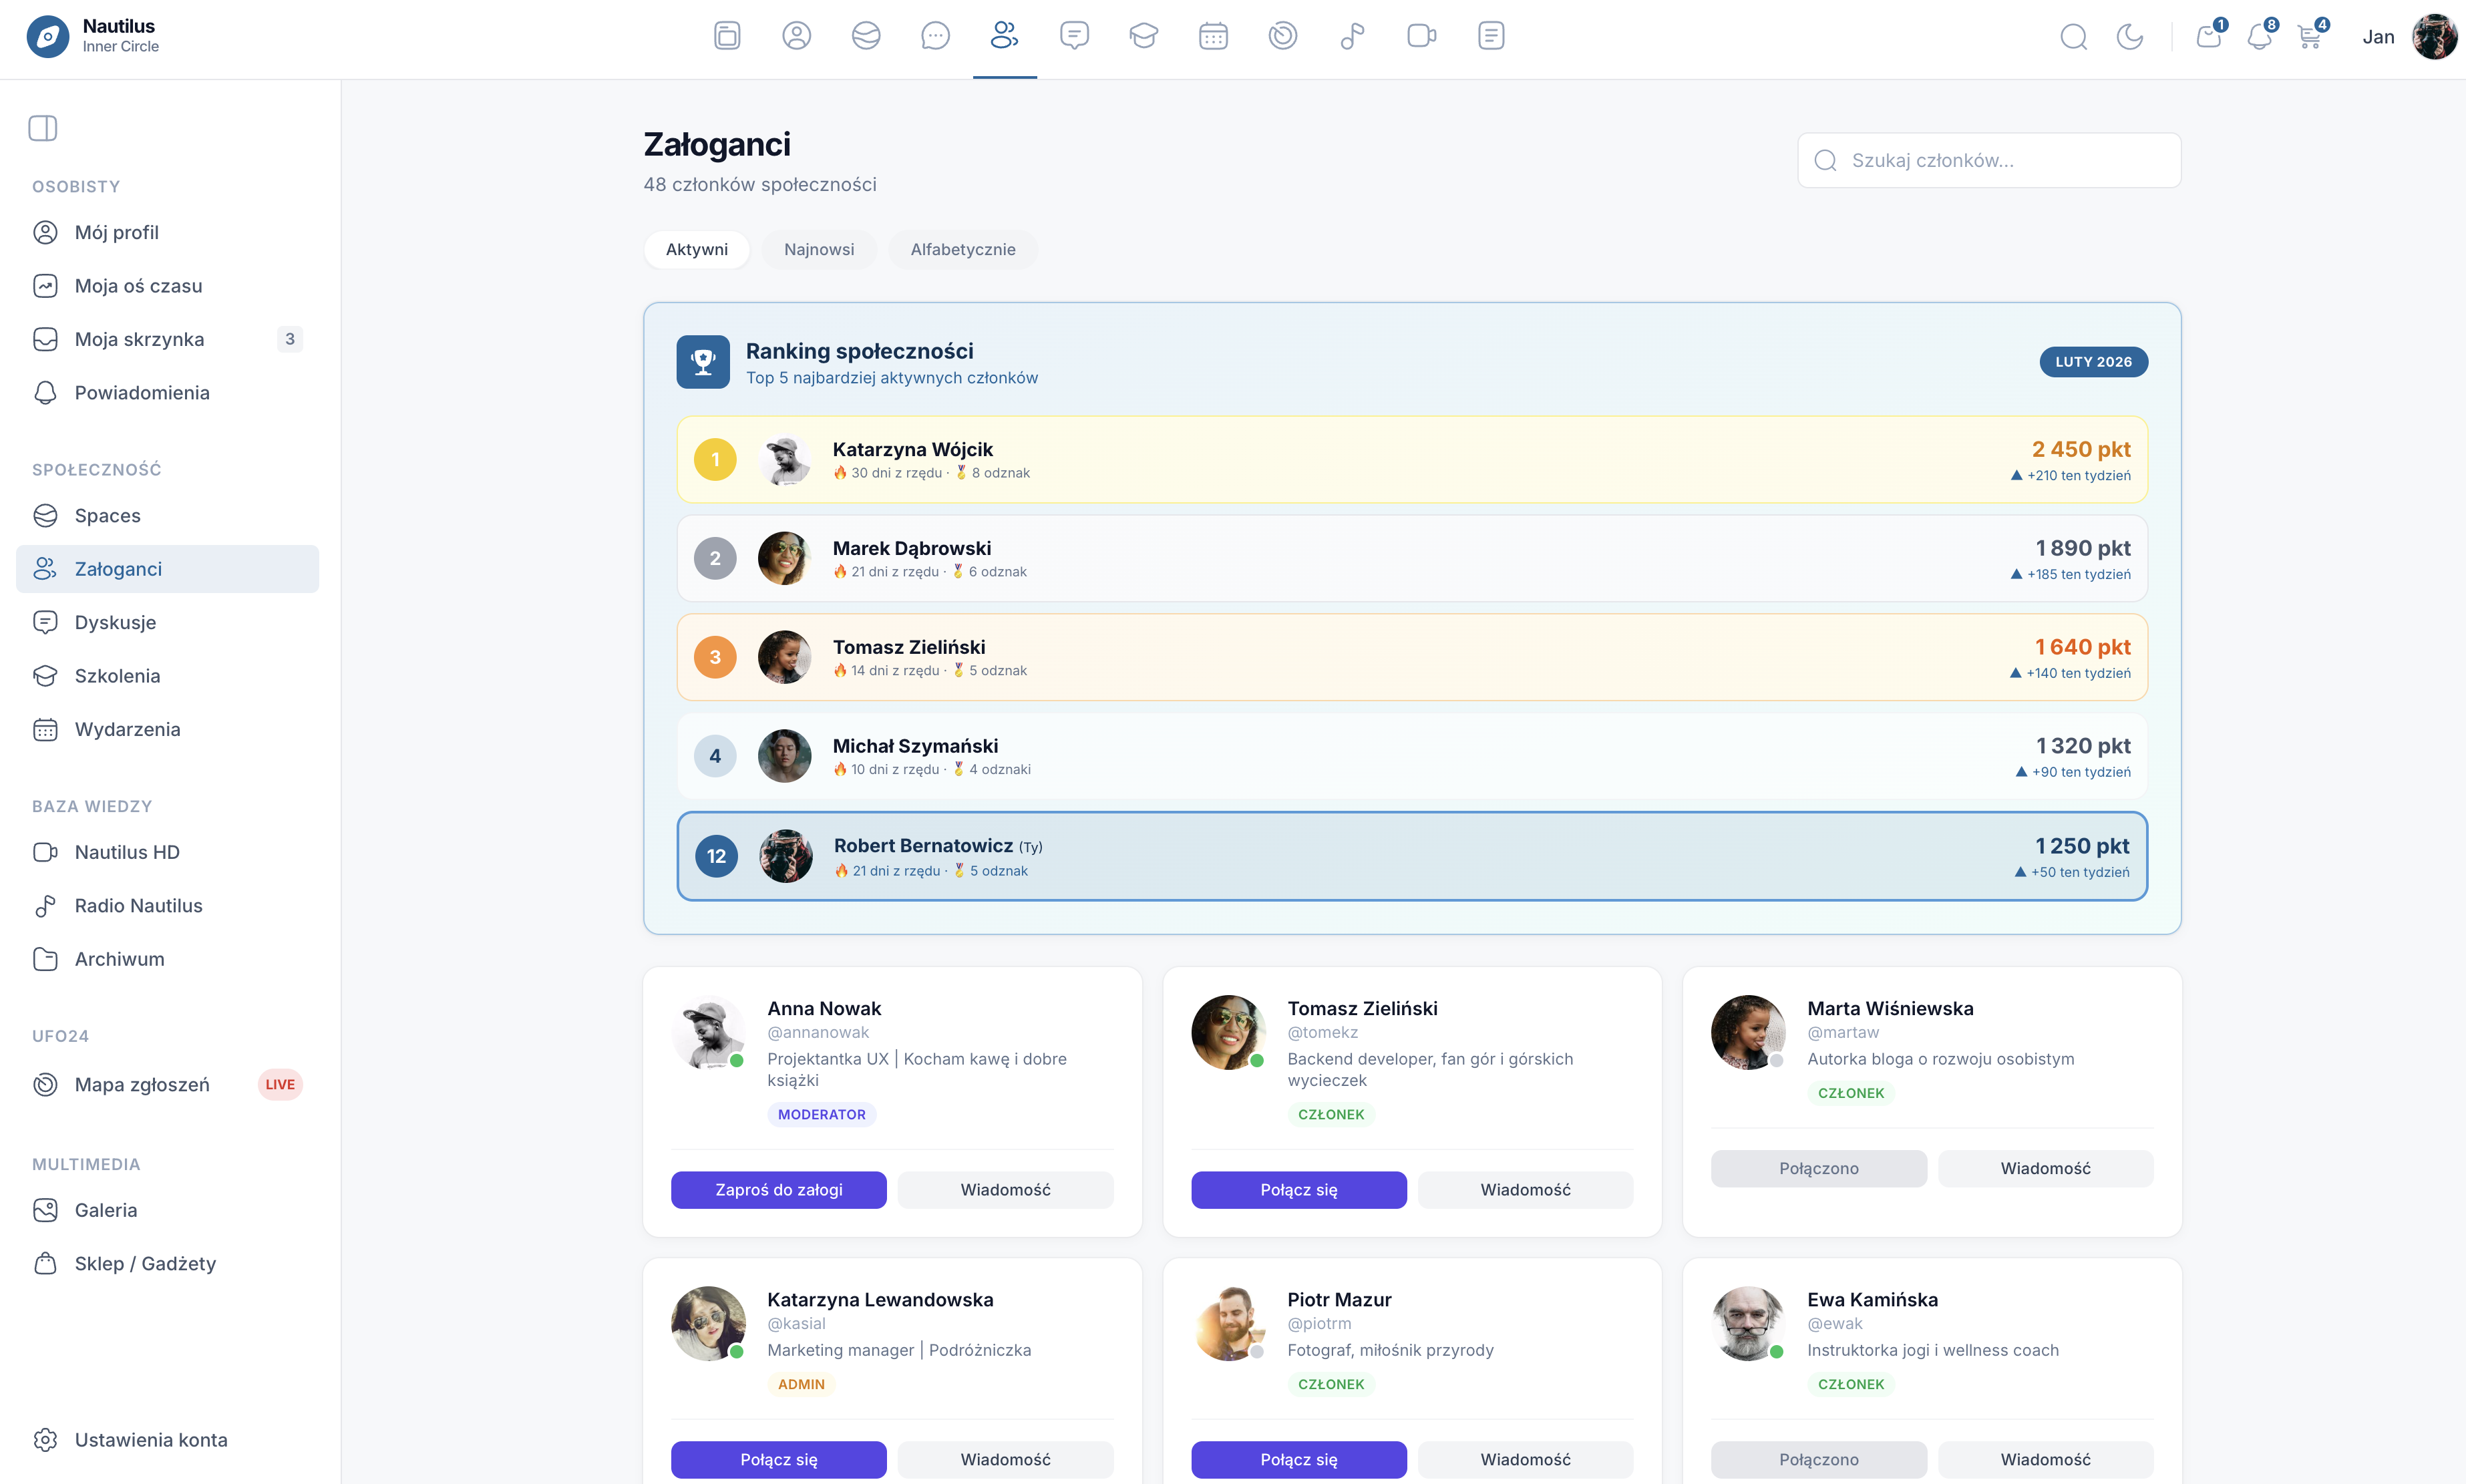The image size is (2466, 1484).
Task: Open music note icon in top navigation
Action: pos(1352,36)
